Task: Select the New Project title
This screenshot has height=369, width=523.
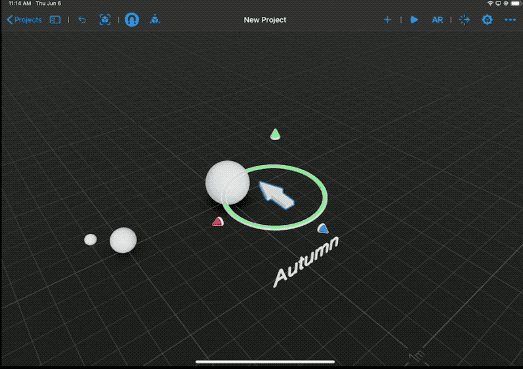Action: coord(265,20)
